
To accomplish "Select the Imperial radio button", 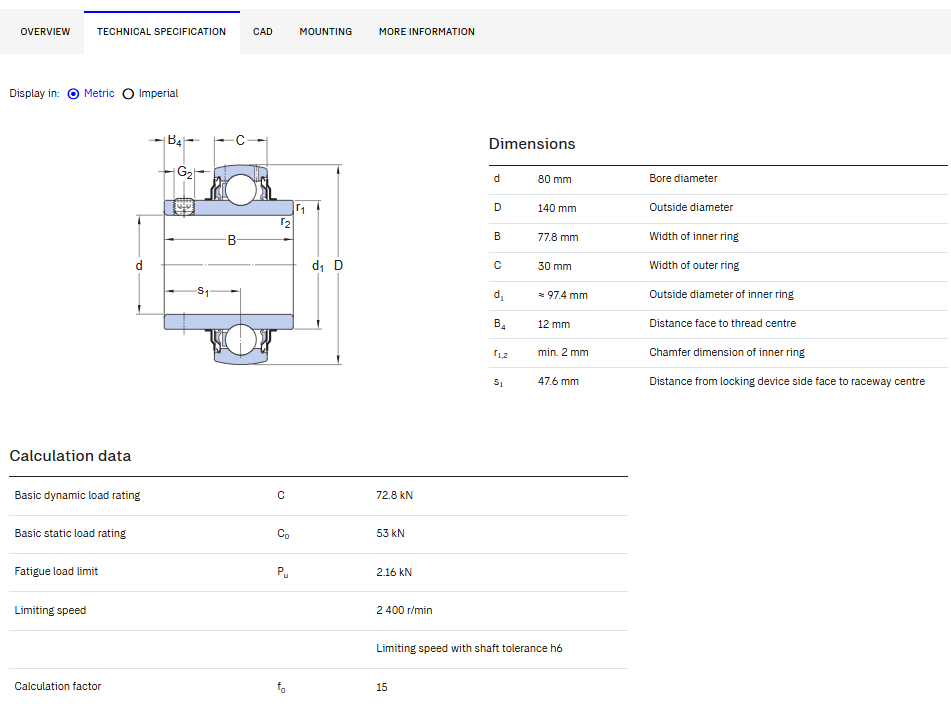I will [x=128, y=93].
